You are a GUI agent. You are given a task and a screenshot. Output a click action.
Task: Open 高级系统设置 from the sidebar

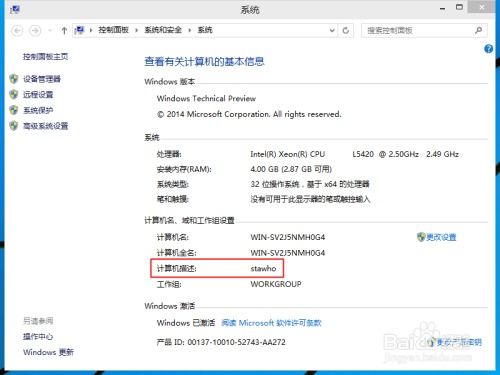[45, 126]
